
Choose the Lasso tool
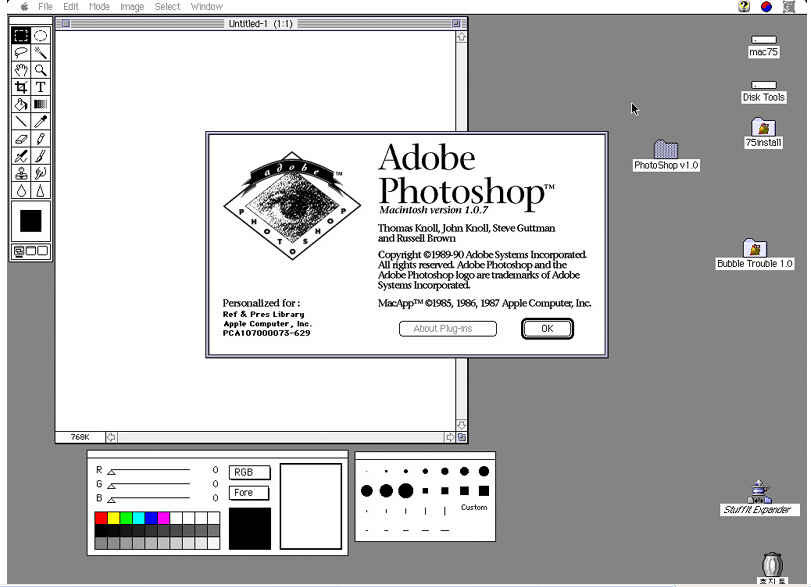[21, 52]
